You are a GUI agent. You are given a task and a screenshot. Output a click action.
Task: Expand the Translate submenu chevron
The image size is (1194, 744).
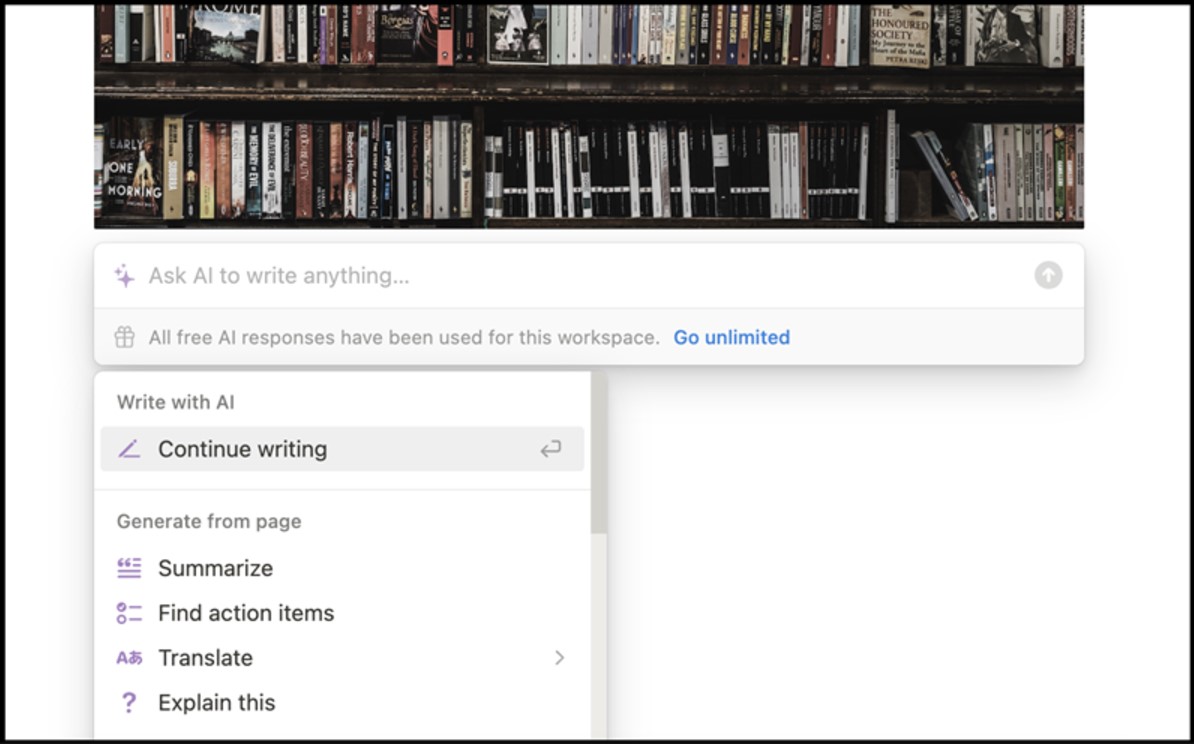point(560,658)
